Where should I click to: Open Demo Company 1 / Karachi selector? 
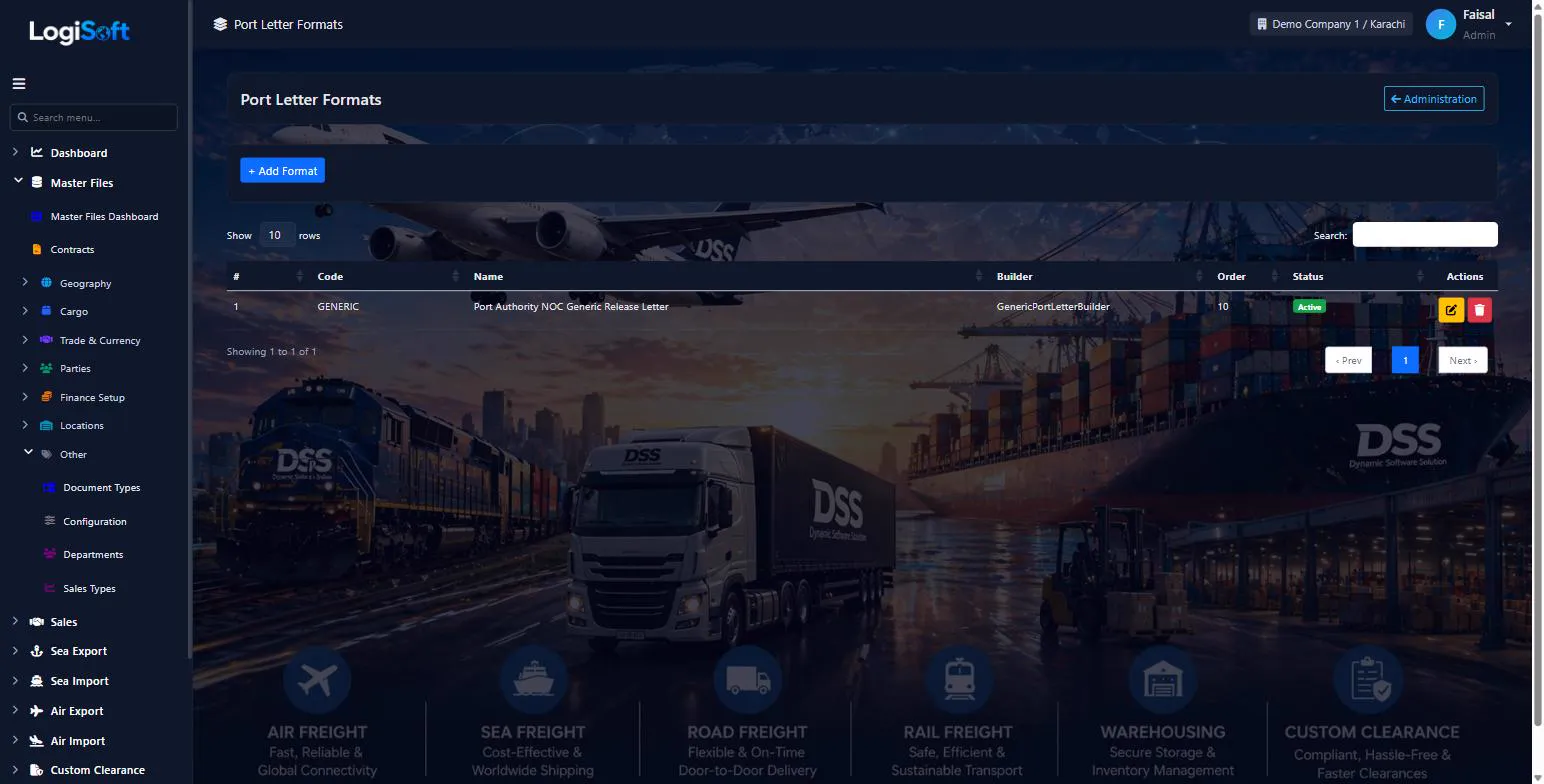[x=1330, y=24]
